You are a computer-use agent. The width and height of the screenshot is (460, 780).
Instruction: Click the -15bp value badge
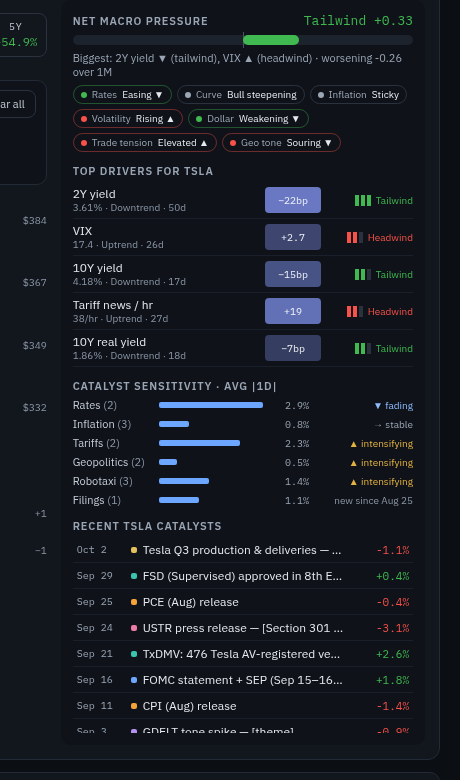pos(293,274)
